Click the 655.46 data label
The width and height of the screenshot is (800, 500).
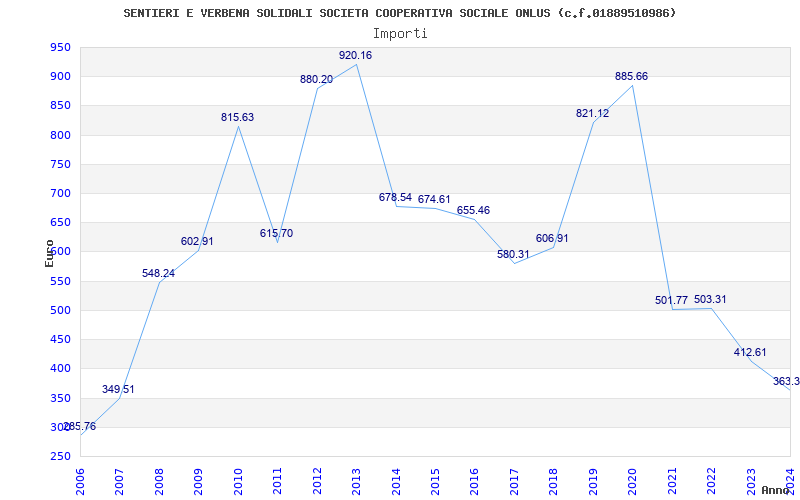pos(473,210)
